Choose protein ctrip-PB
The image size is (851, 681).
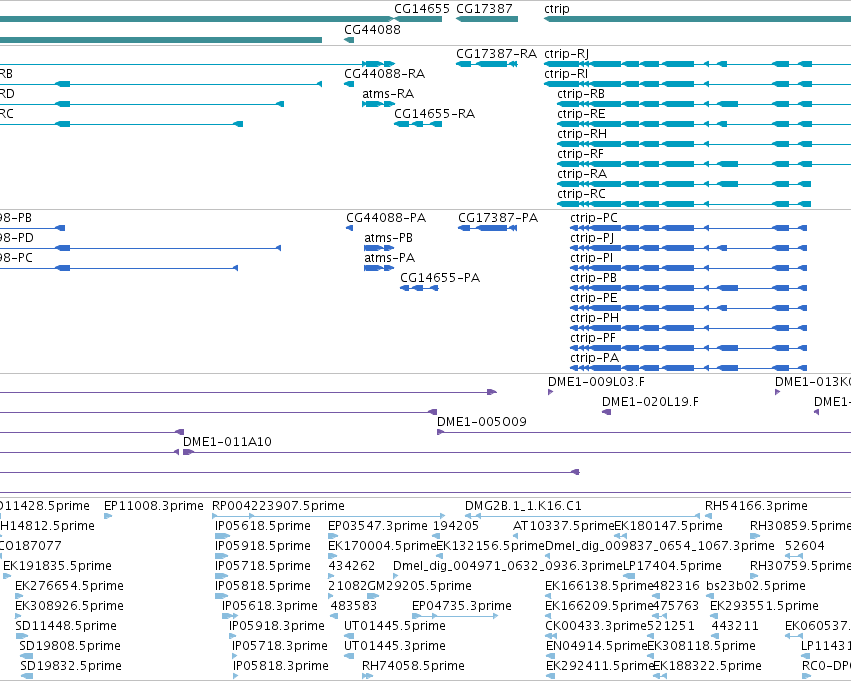point(593,278)
